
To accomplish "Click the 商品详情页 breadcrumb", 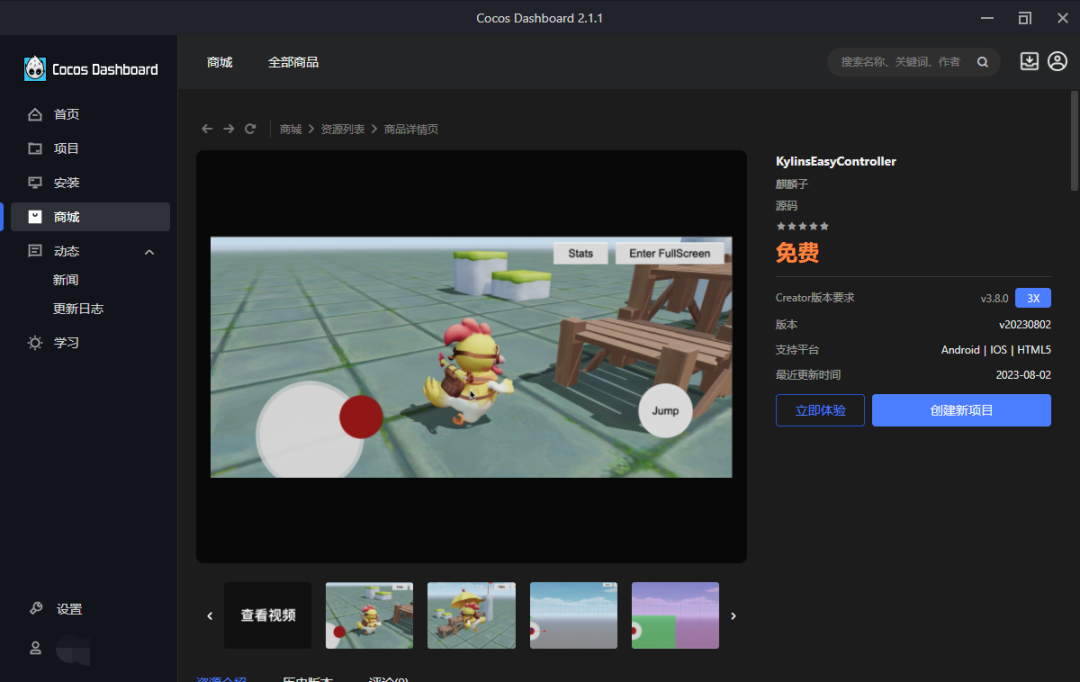I will point(411,129).
